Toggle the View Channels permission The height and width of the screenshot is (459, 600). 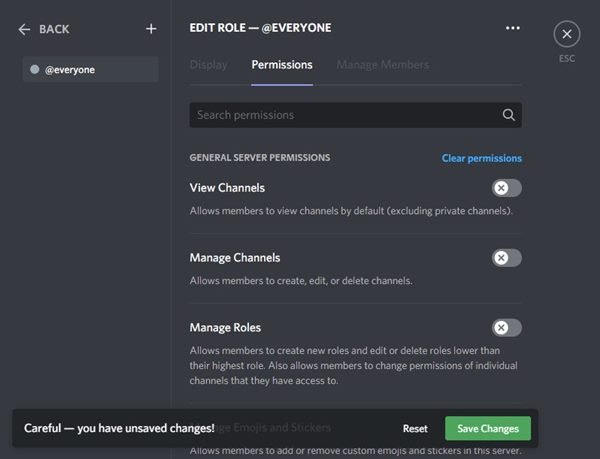(507, 188)
